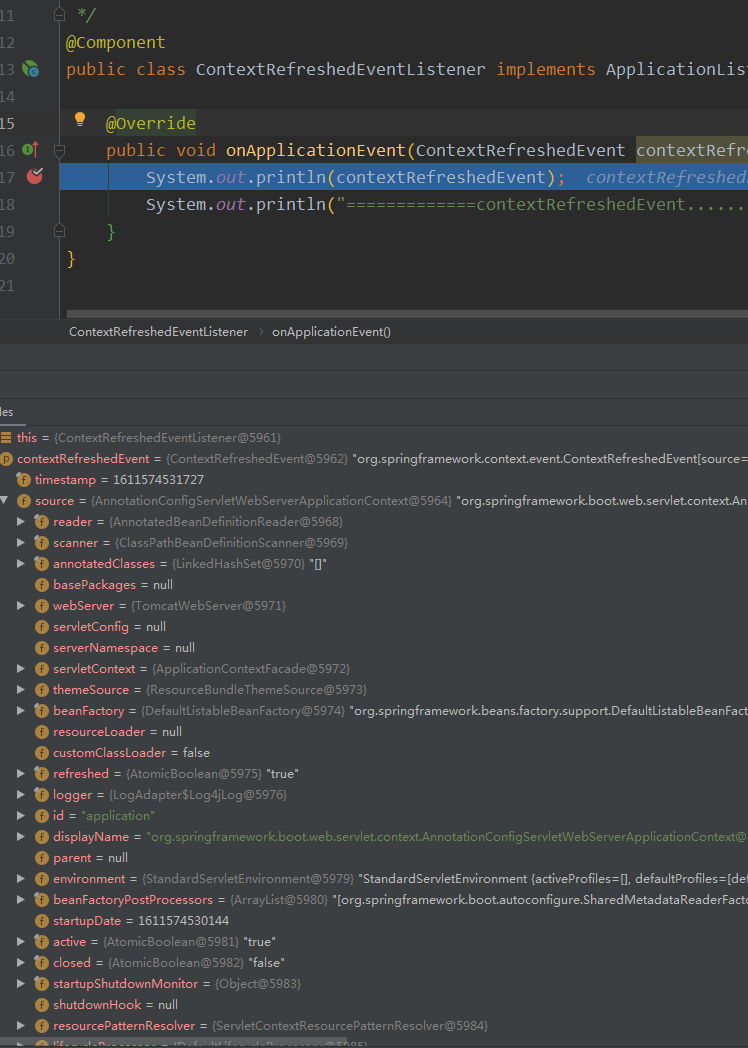Screen dimensions: 748x1048
Task: Select the basePackages = null row
Action: 374,585
